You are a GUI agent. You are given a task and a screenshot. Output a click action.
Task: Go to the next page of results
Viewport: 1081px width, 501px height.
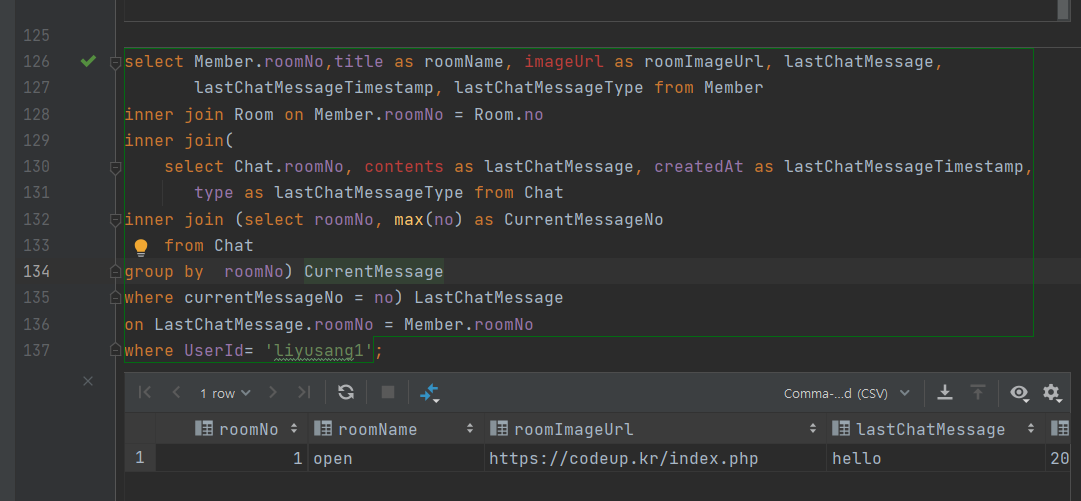pos(273,392)
